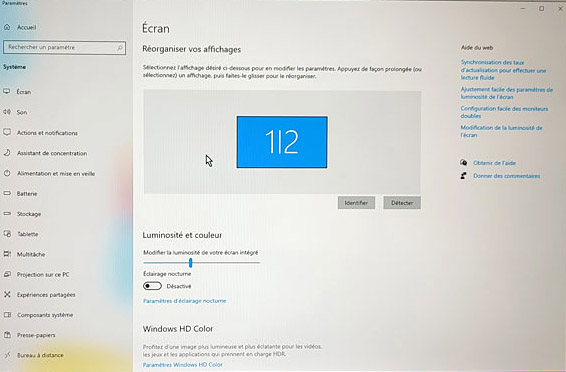The image size is (566, 372).
Task: Open Presse-papiers settings
Action: pos(36,335)
